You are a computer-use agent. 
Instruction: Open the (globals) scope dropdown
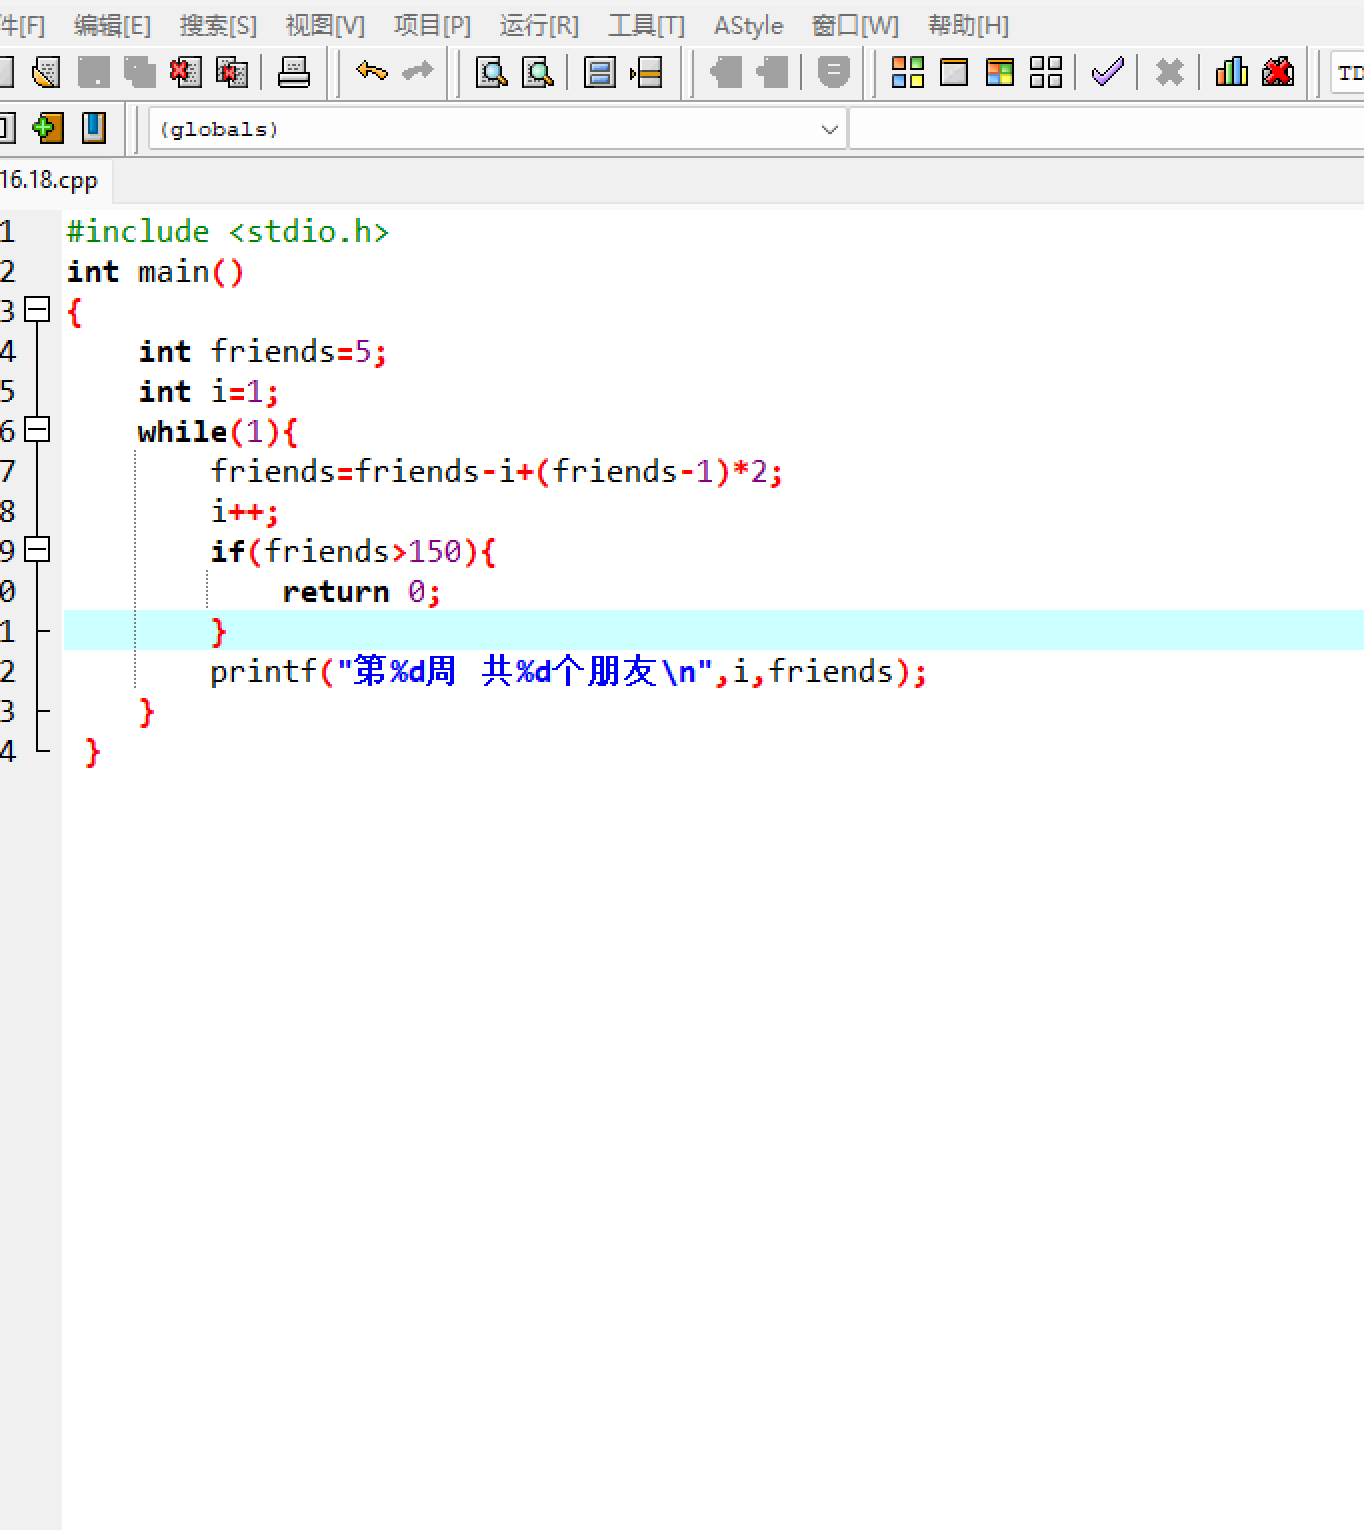coord(497,129)
